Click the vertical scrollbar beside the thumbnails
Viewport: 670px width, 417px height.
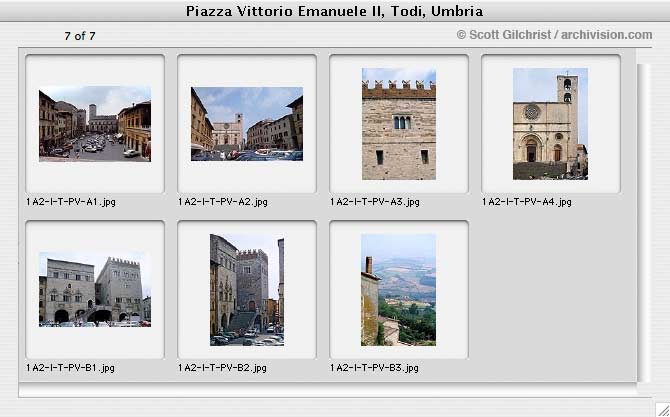click(x=643, y=222)
